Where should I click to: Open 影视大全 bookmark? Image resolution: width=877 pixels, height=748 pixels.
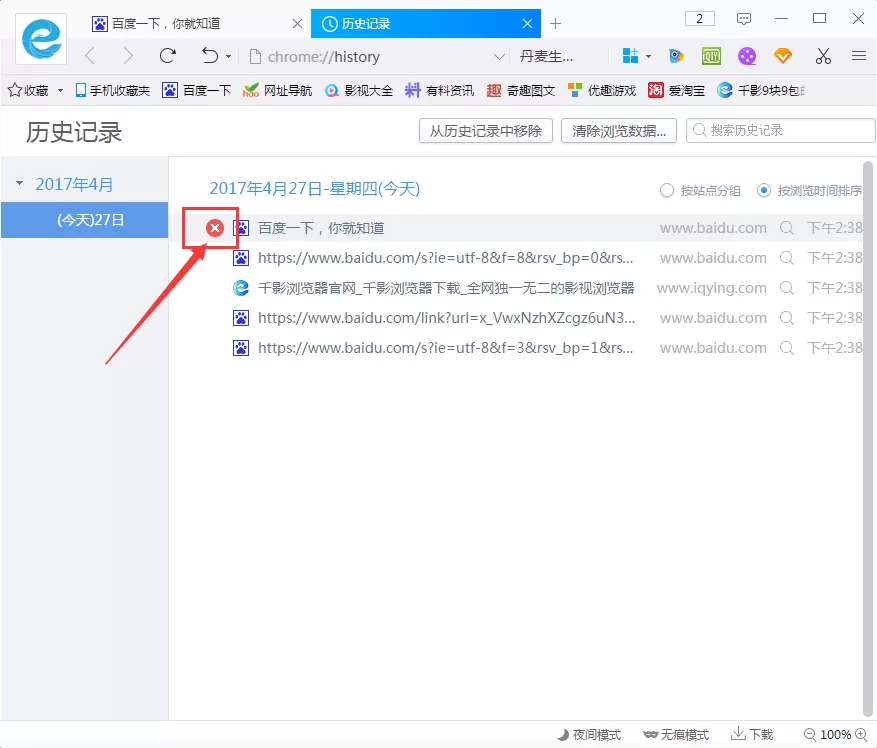[x=359, y=90]
